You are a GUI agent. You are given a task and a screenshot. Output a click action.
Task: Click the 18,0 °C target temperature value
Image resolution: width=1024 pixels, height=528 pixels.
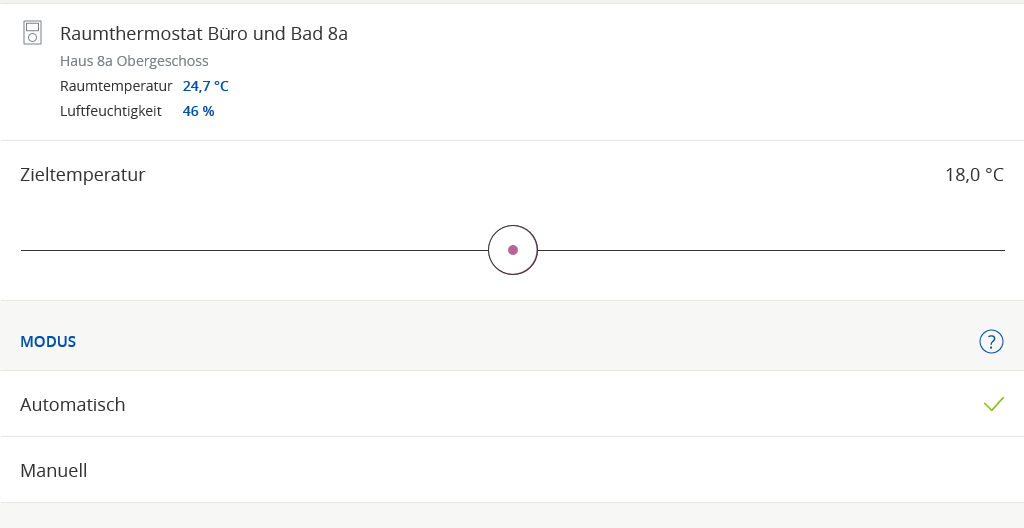tap(973, 175)
